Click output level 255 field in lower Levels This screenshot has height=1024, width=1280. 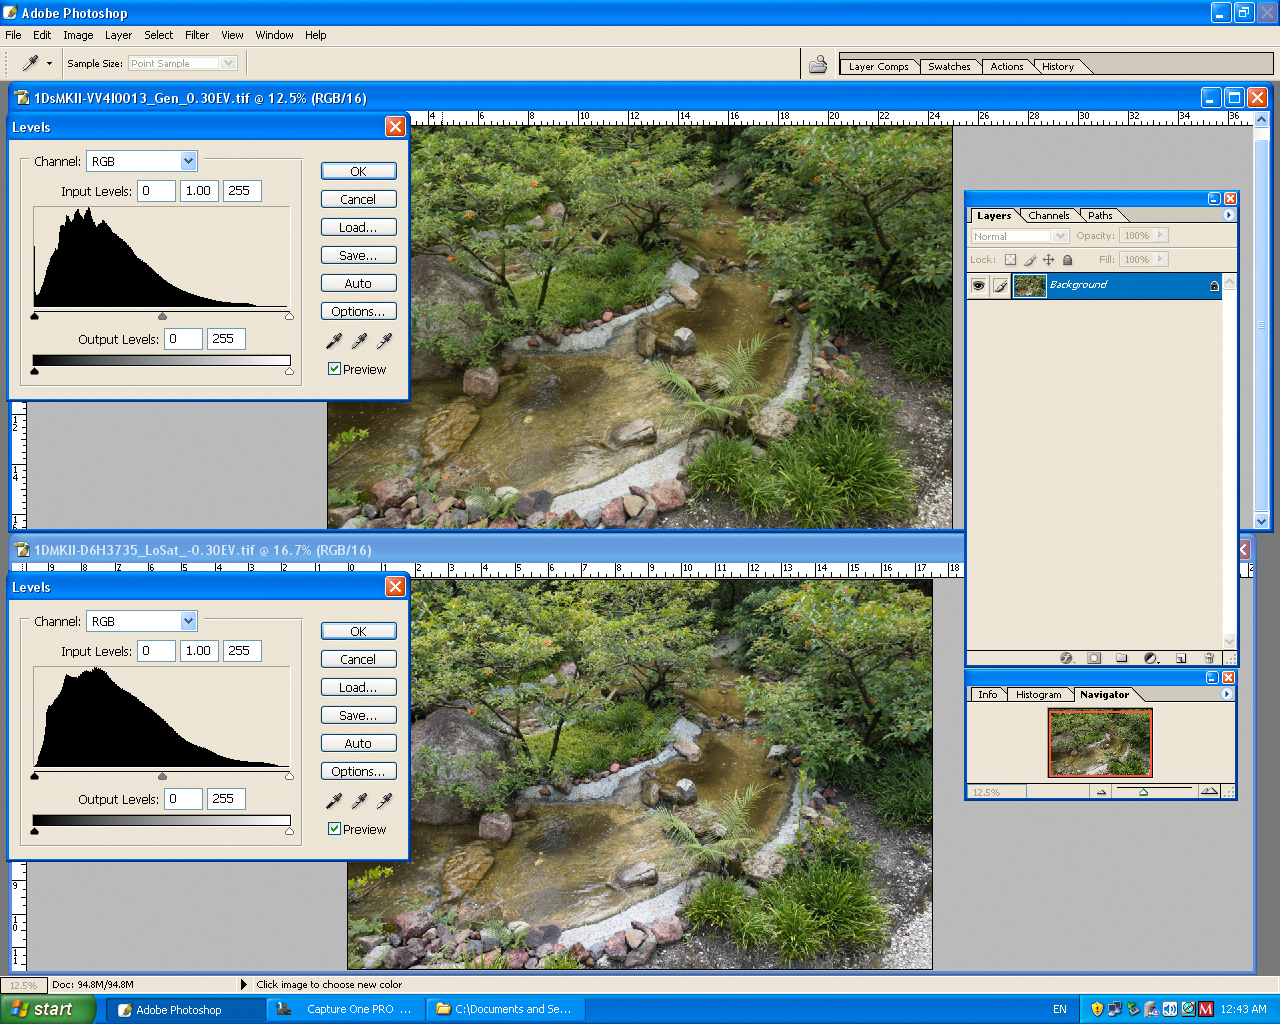(x=226, y=799)
